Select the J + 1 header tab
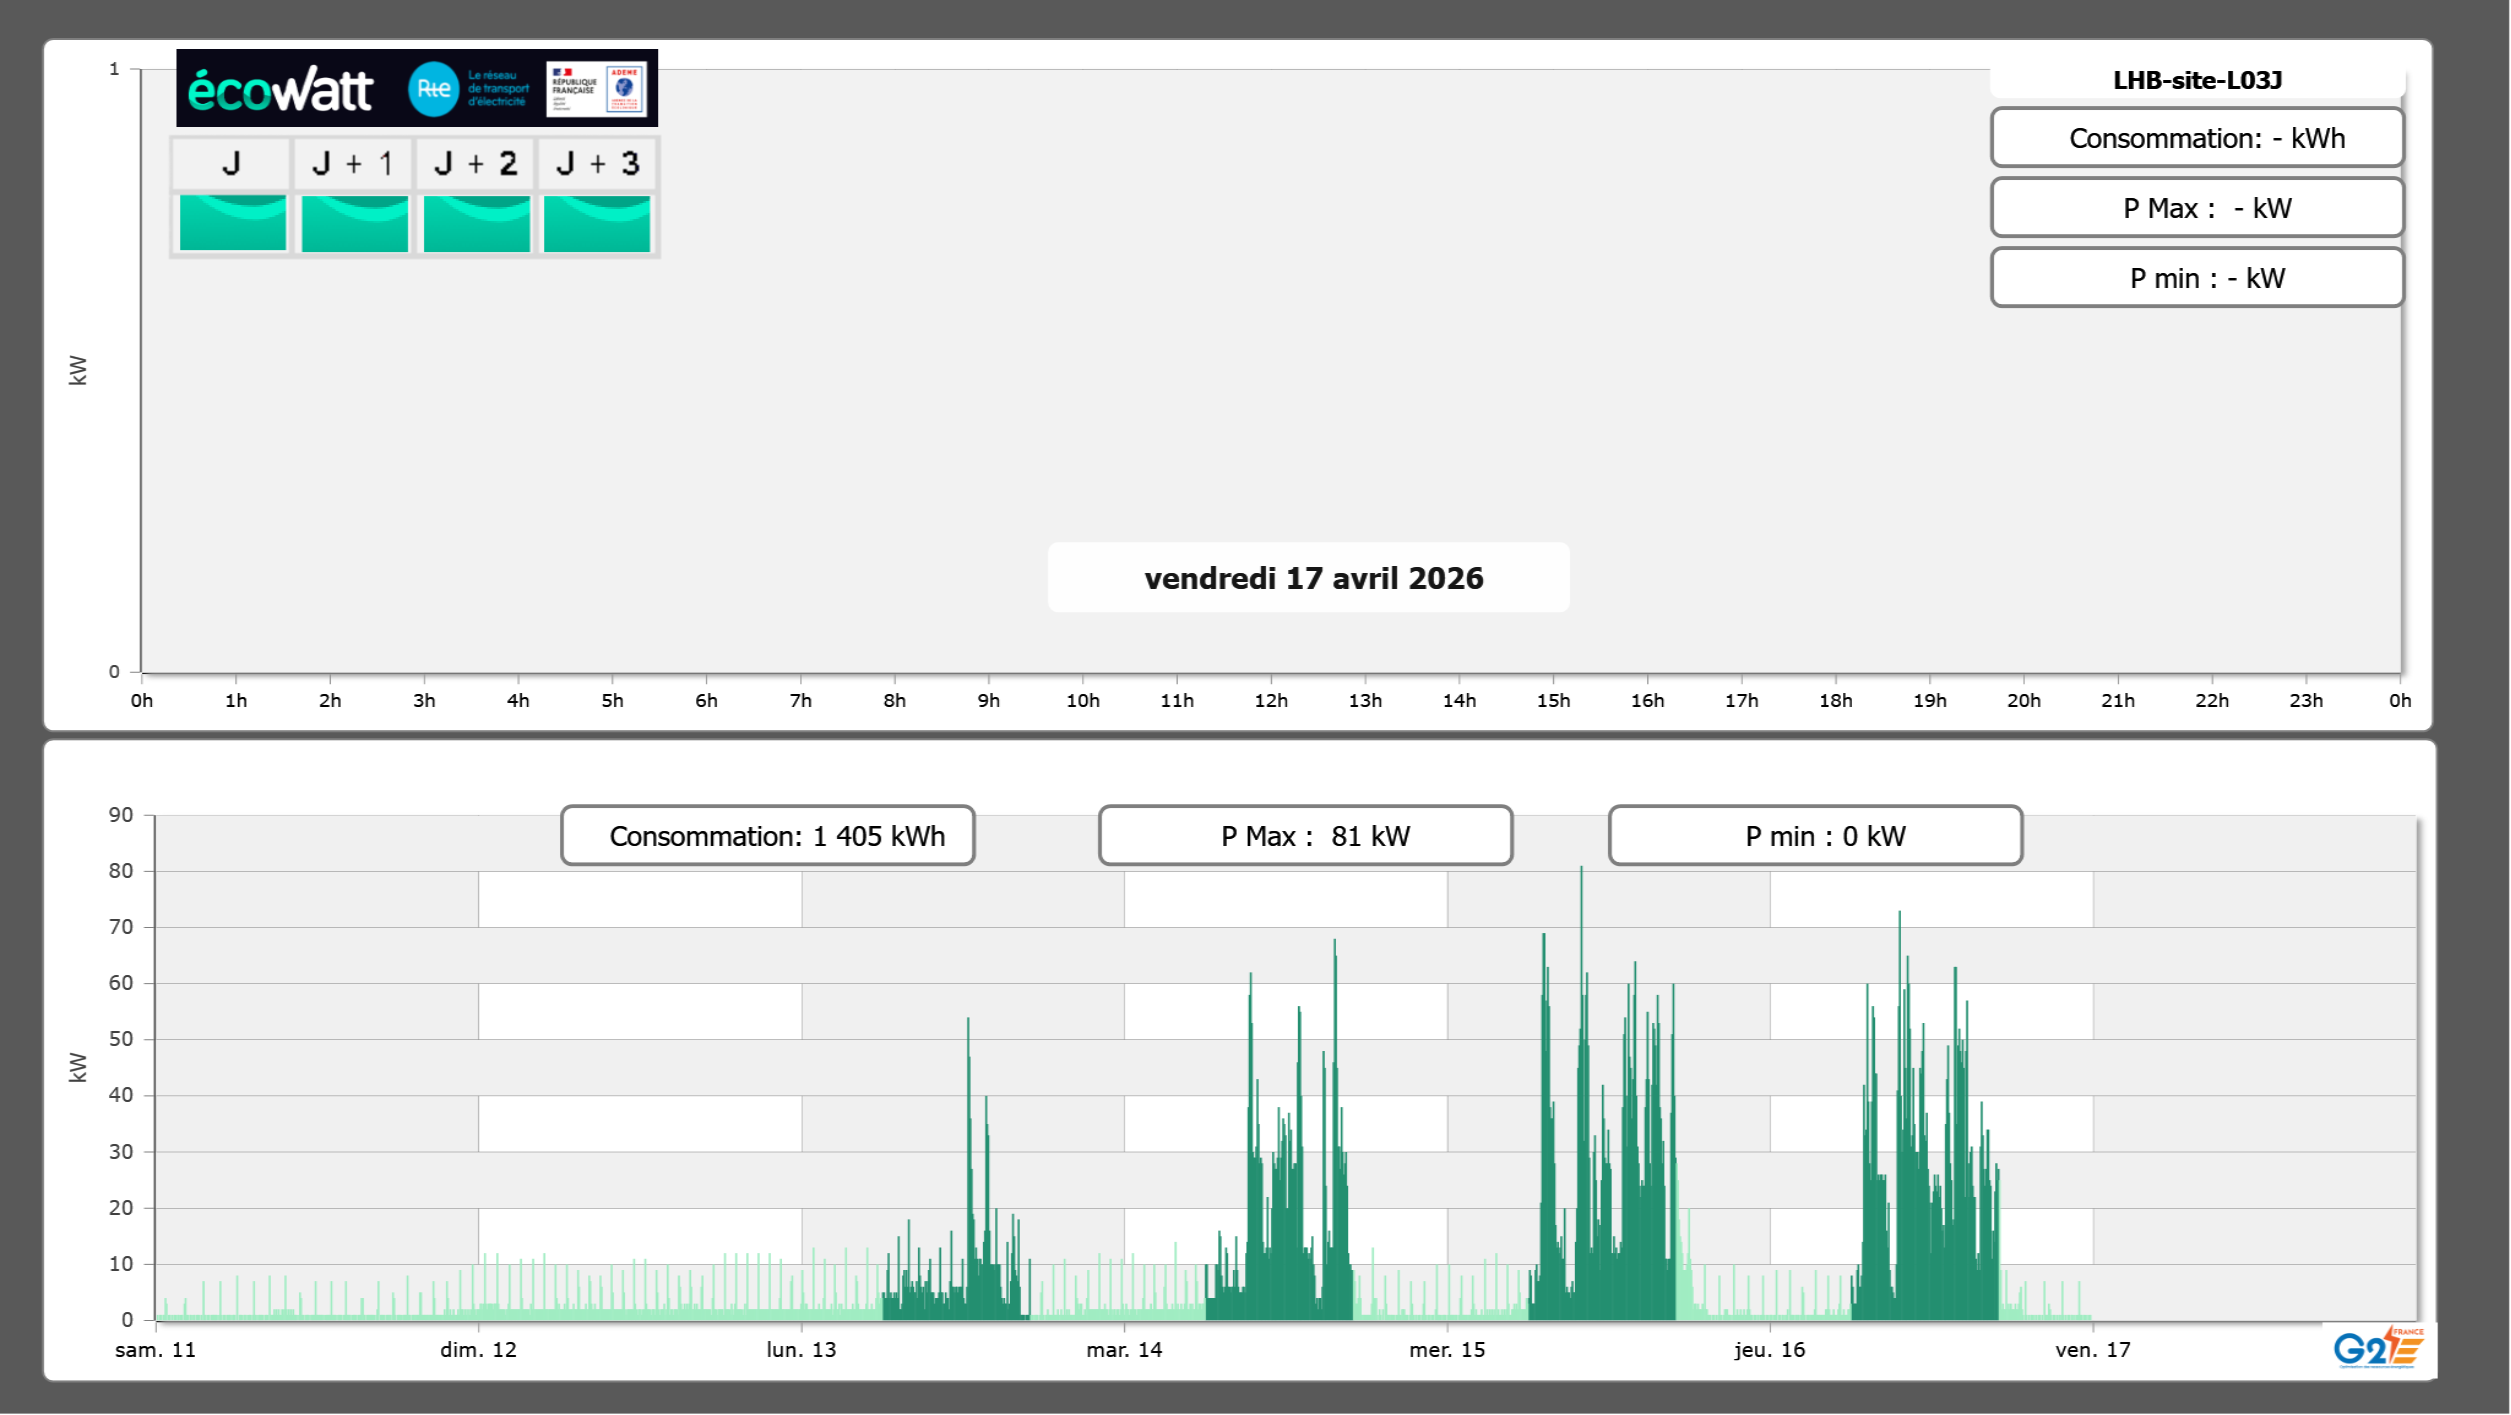 click(353, 164)
